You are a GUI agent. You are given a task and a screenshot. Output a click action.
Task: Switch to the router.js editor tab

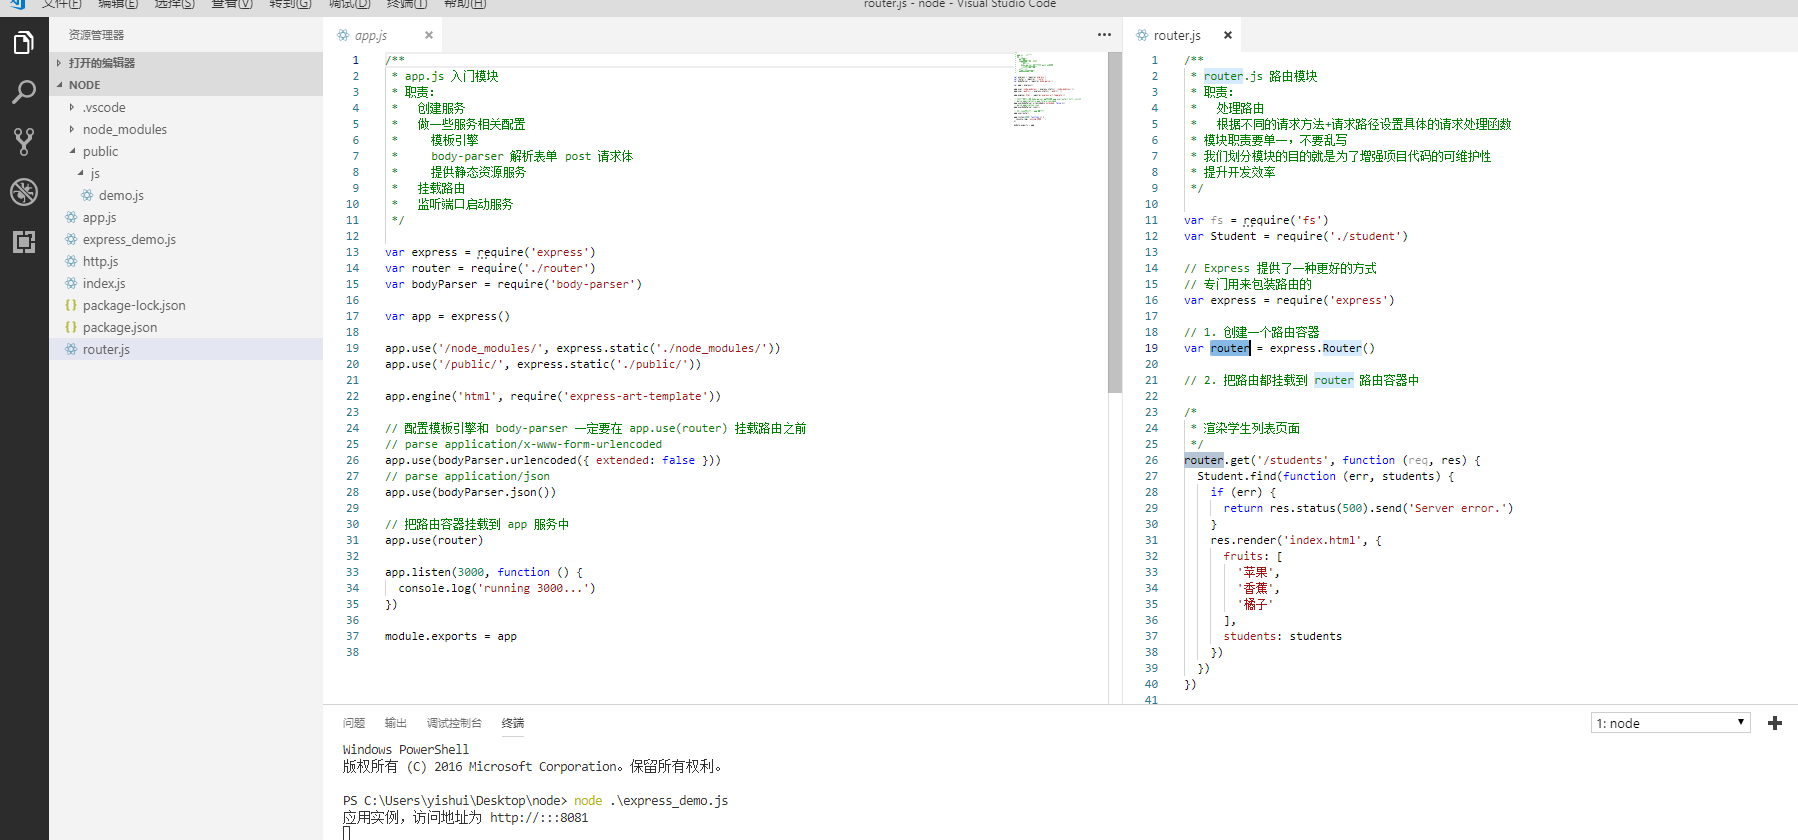(1183, 35)
